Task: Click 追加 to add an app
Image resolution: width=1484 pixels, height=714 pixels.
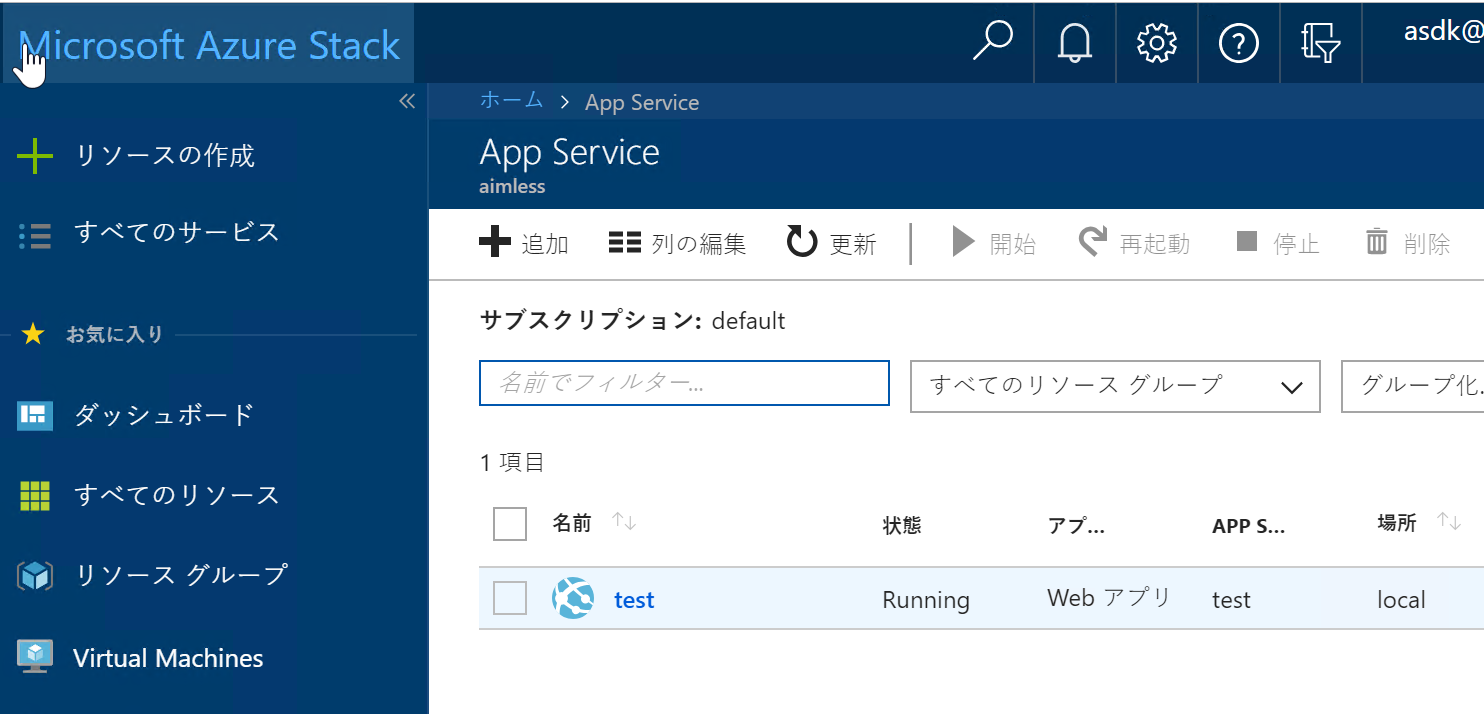Action: [524, 243]
